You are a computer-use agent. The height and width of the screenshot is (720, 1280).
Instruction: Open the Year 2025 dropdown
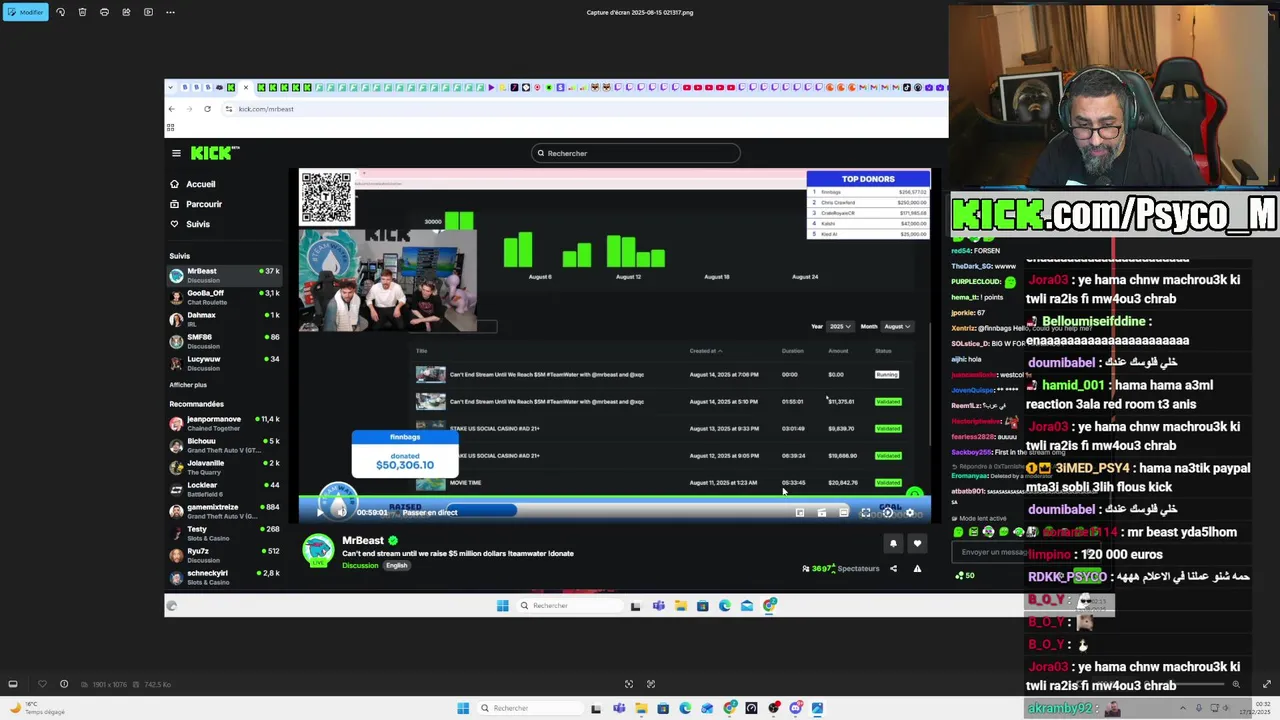(x=840, y=326)
